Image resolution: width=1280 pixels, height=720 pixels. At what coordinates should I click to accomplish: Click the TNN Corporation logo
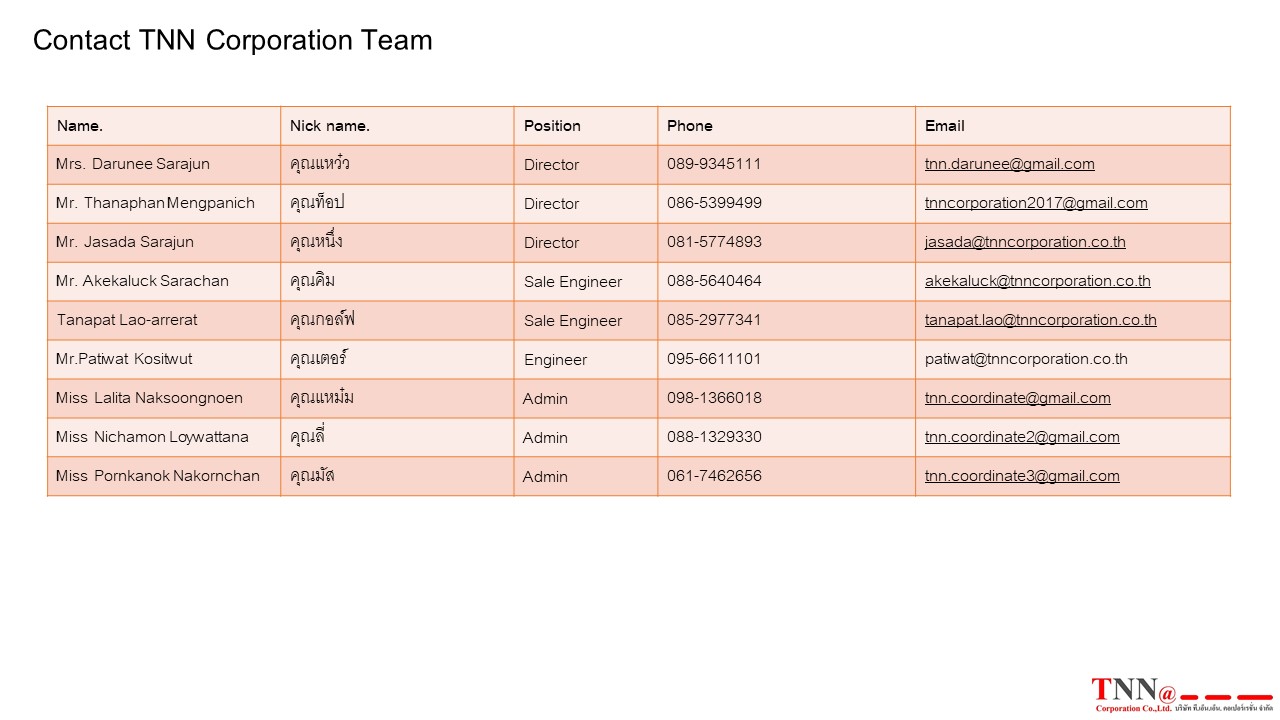tap(1181, 694)
